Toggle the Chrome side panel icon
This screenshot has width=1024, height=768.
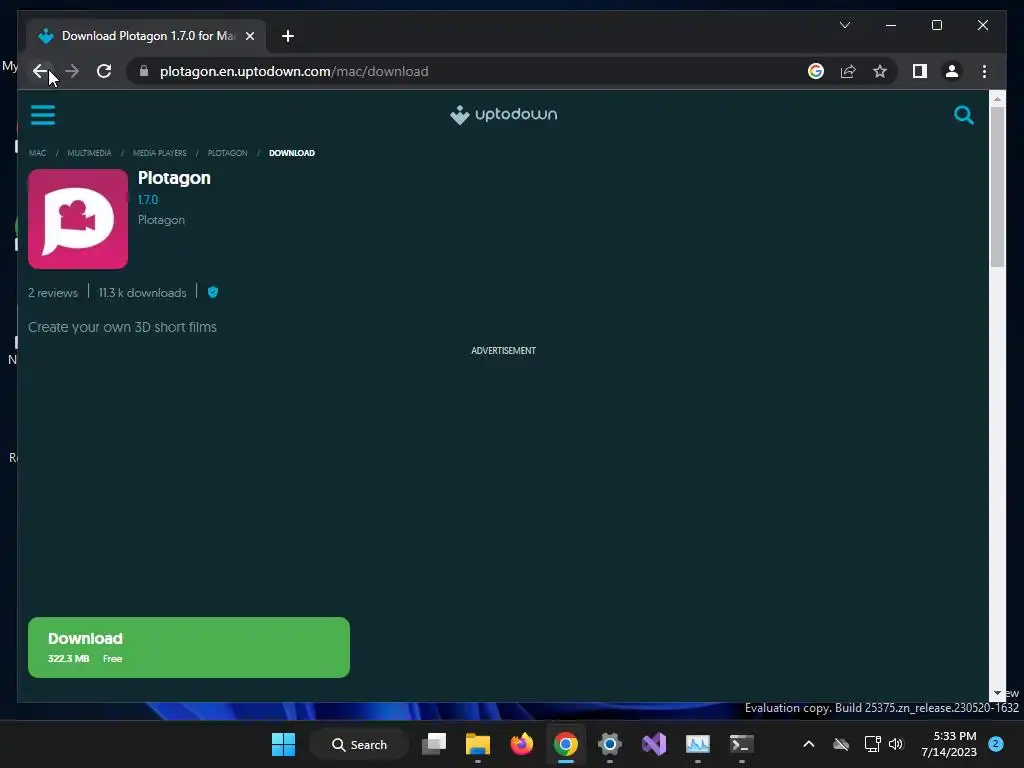coord(920,71)
